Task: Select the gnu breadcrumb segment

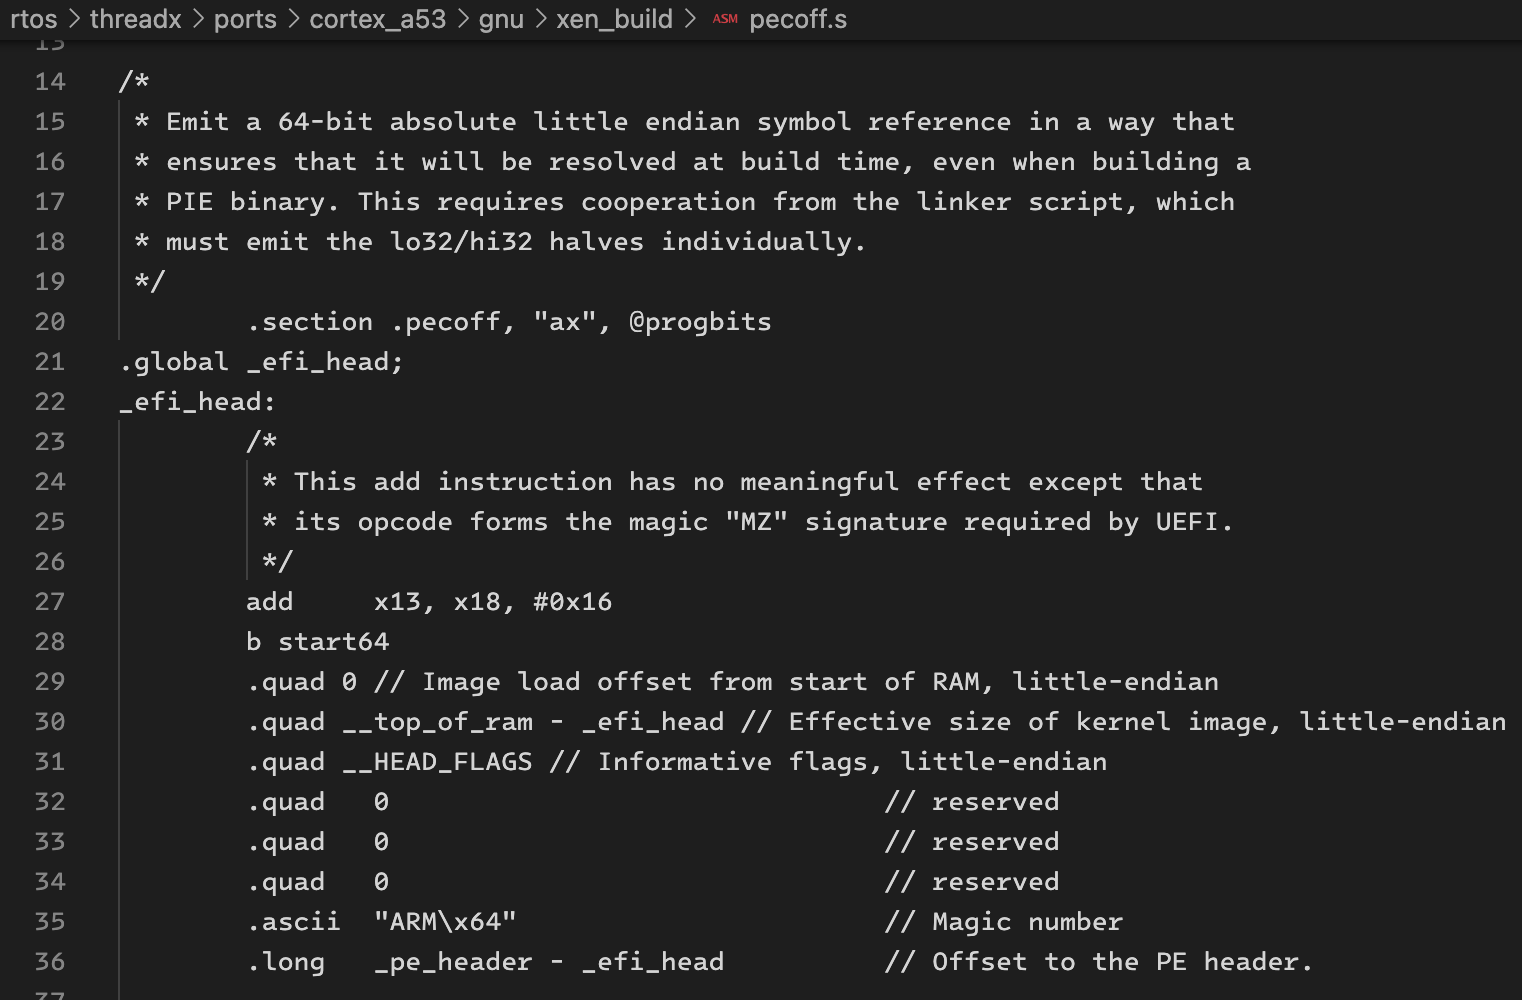Action: pos(501,19)
